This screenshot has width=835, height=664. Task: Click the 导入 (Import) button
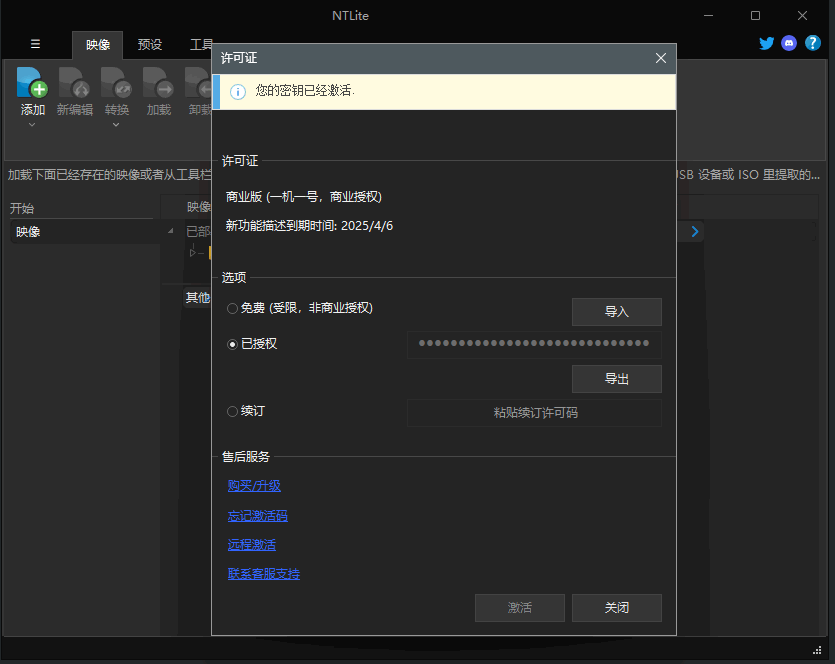pyautogui.click(x=616, y=312)
